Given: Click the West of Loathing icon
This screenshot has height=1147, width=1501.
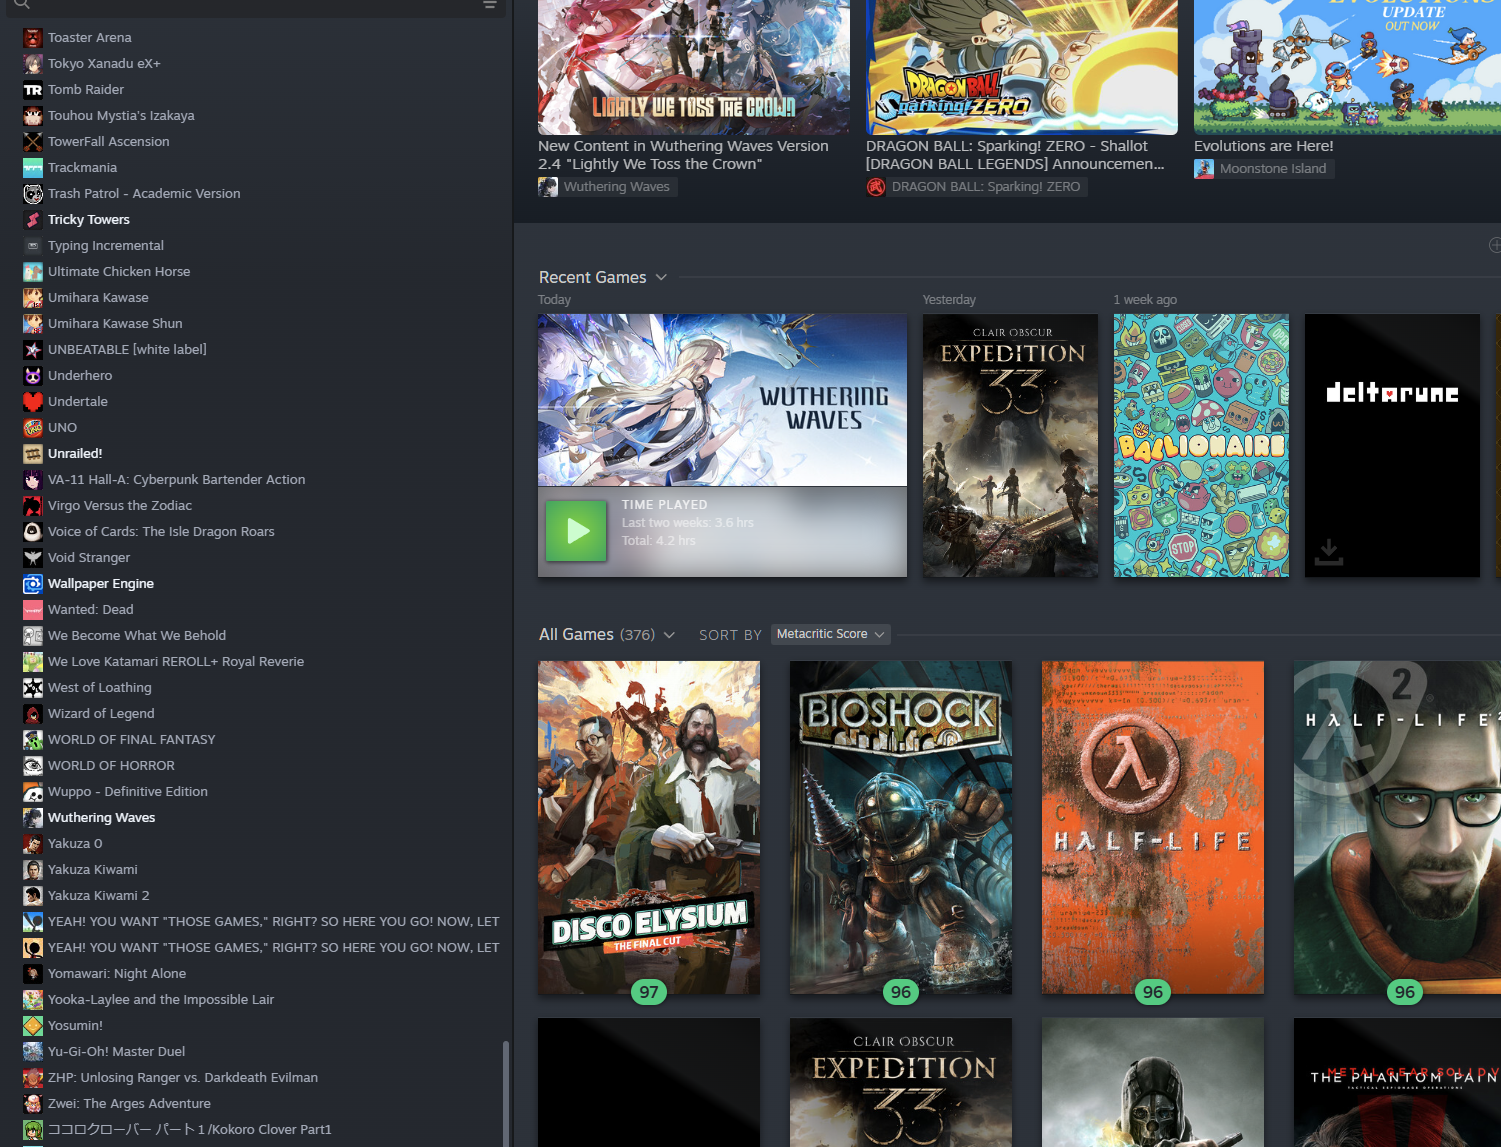Looking at the screenshot, I should click(x=33, y=688).
